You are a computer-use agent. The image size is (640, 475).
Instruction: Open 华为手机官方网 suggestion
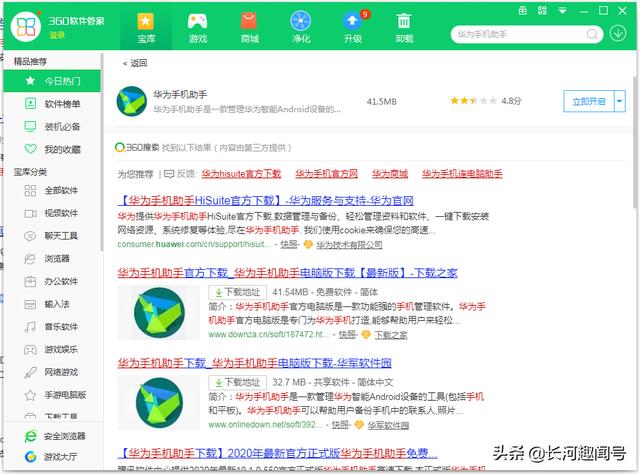(327, 174)
